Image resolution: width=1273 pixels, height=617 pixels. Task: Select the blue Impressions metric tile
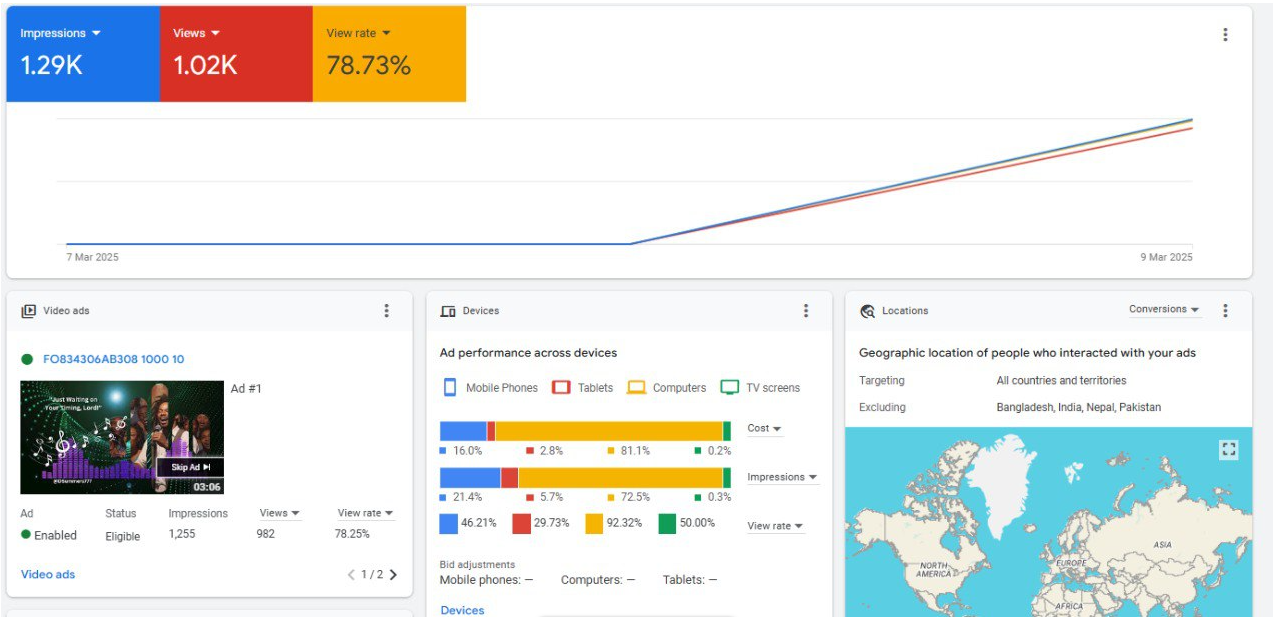tap(82, 54)
